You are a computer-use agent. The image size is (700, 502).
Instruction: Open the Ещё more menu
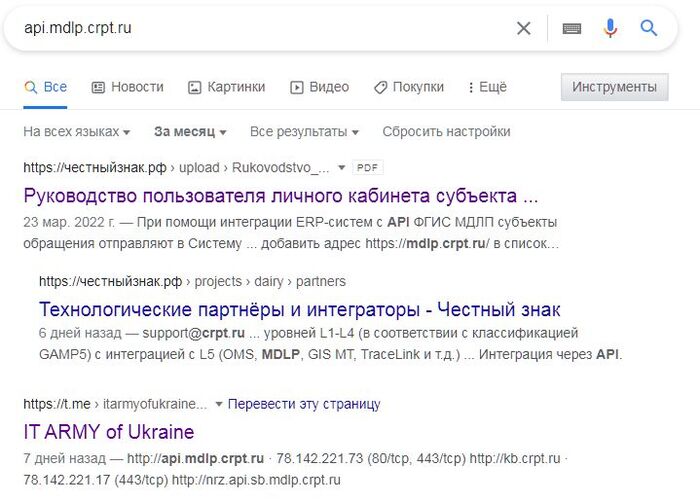click(487, 87)
